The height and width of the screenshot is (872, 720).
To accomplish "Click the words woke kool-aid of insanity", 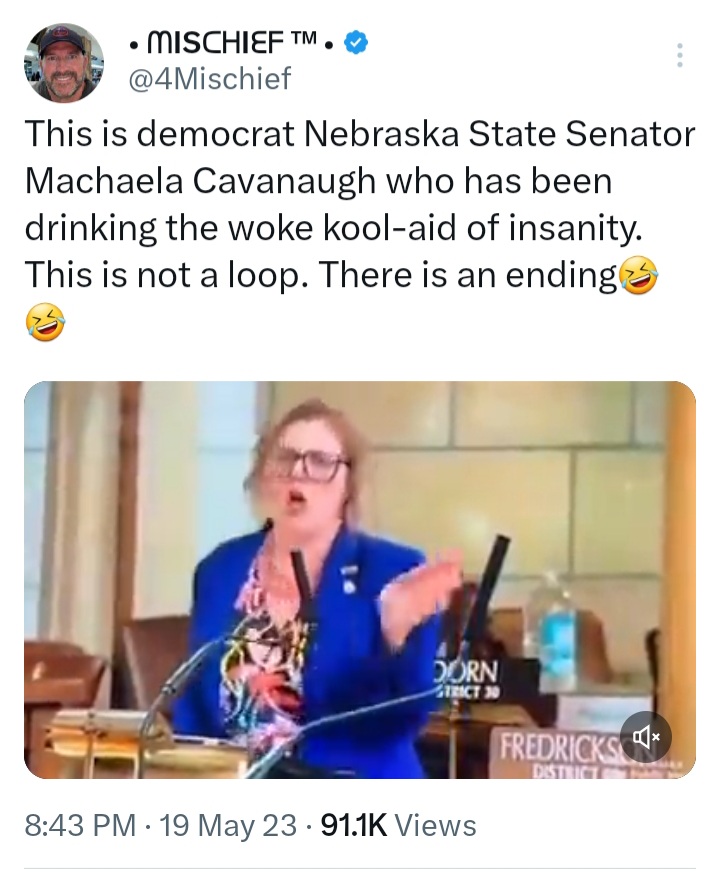I will click(435, 228).
